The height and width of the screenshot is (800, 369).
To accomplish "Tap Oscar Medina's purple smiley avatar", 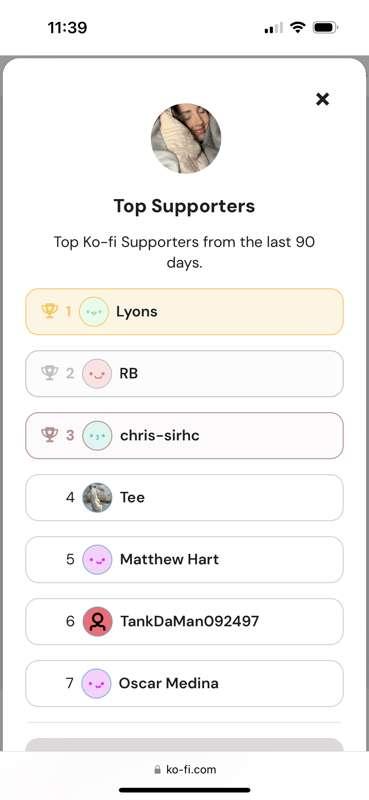I will coord(96,683).
